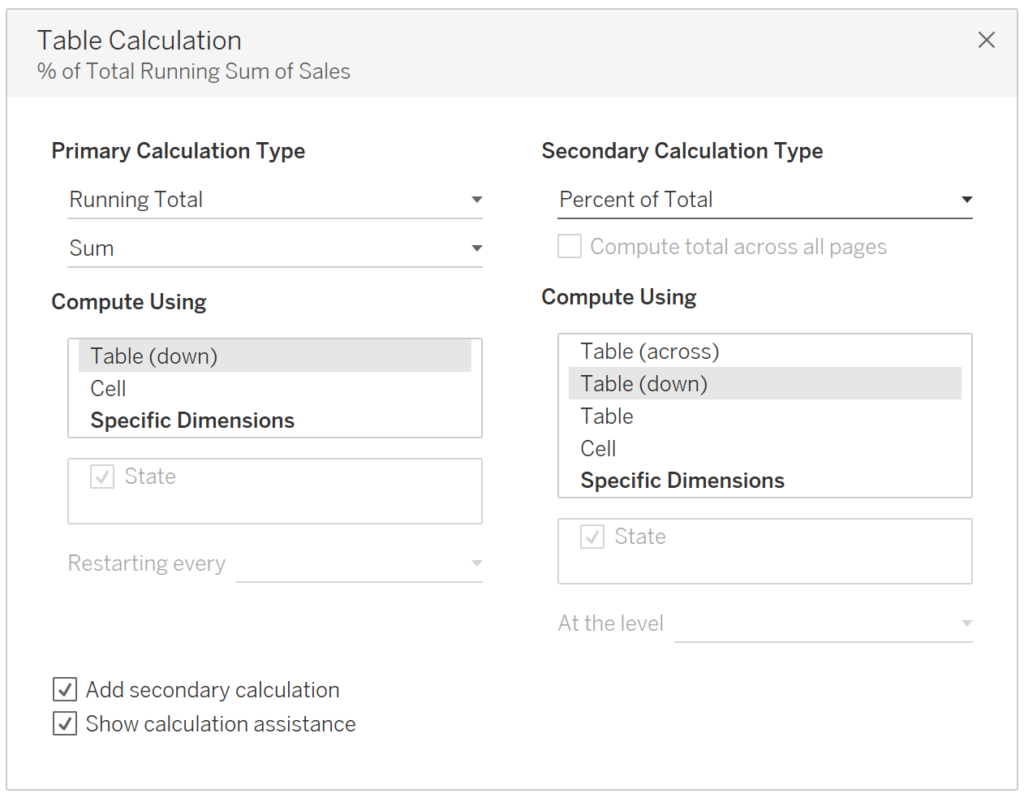Select Table (across) in secondary Compute Using
The height and width of the screenshot is (798, 1024).
pyautogui.click(x=649, y=351)
